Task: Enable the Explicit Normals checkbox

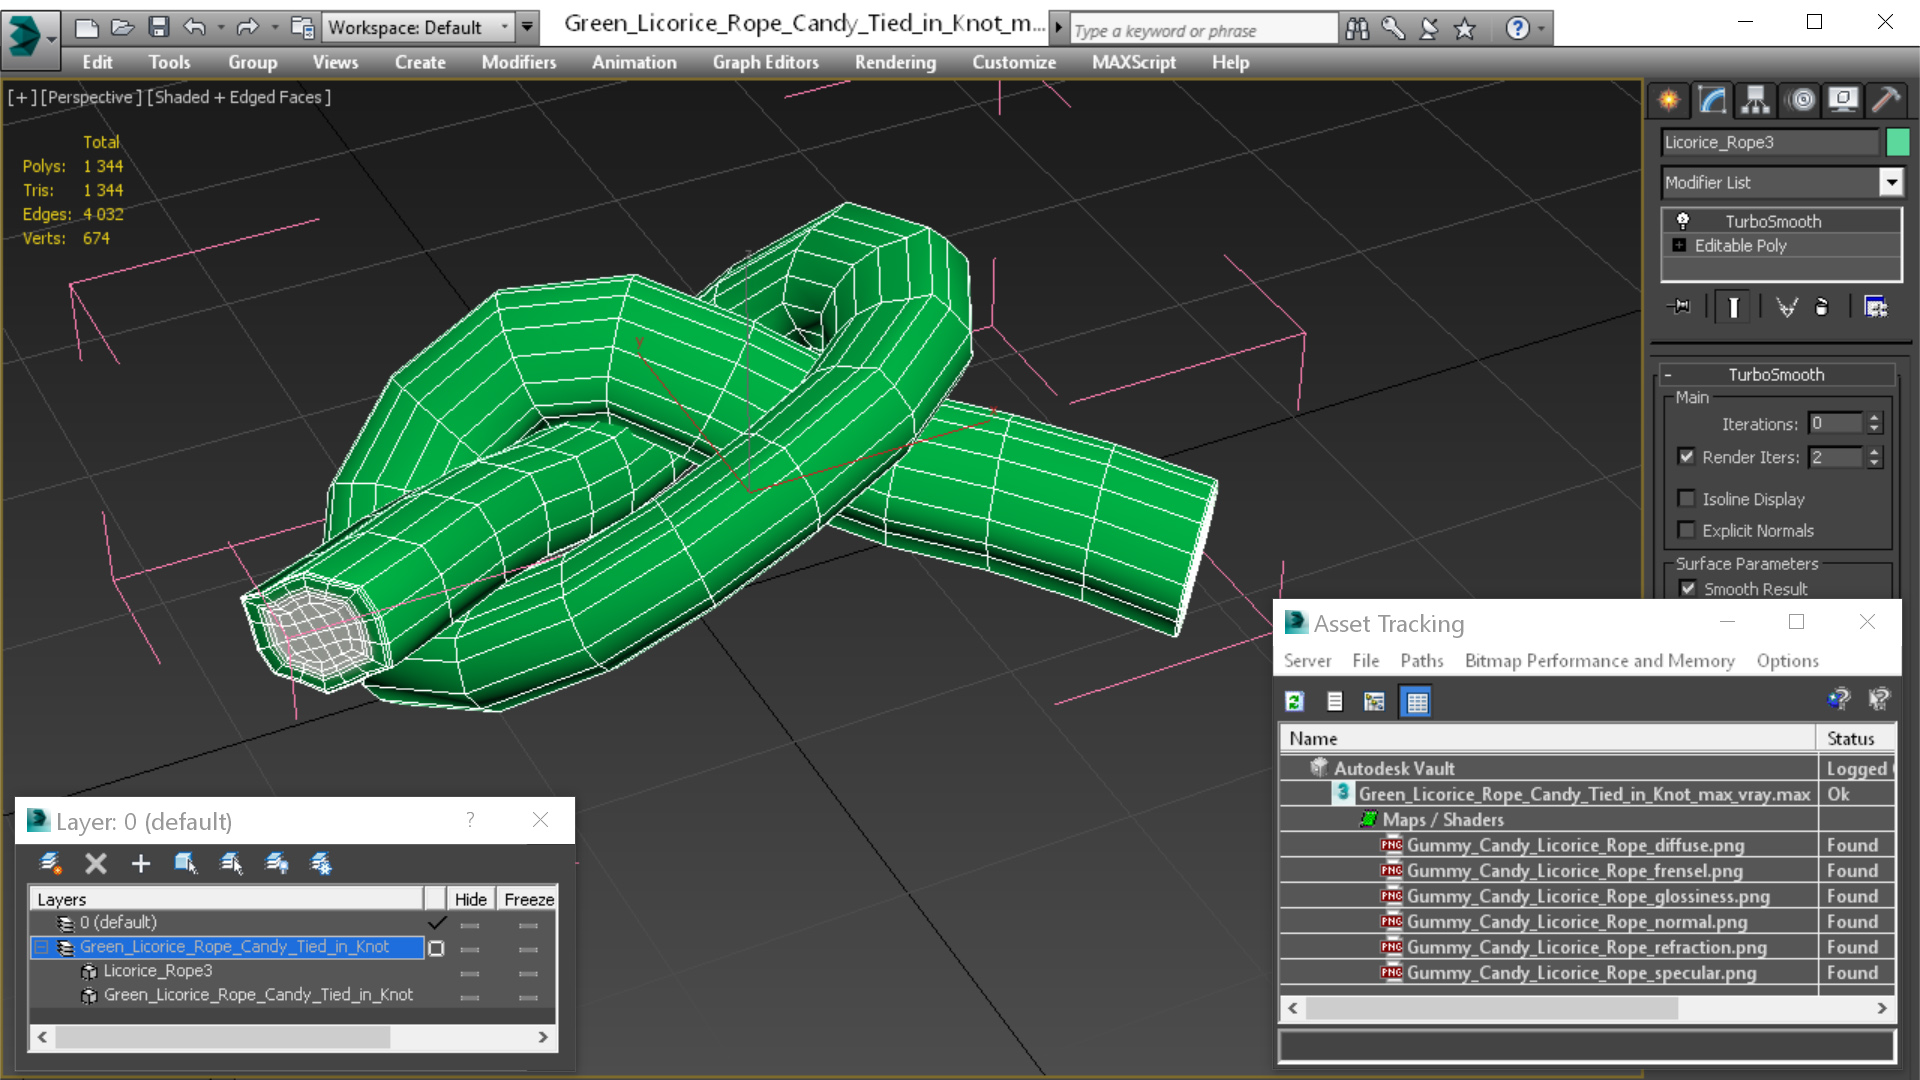Action: click(1687, 531)
